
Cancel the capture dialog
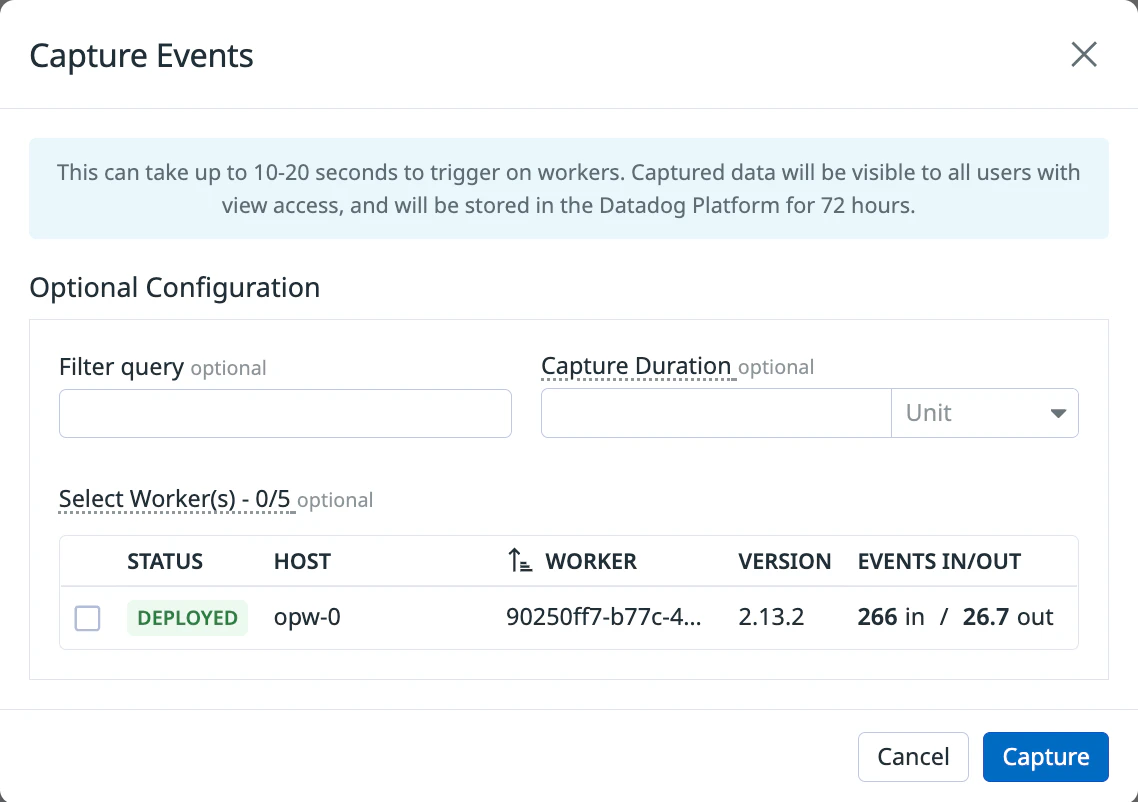coord(913,757)
